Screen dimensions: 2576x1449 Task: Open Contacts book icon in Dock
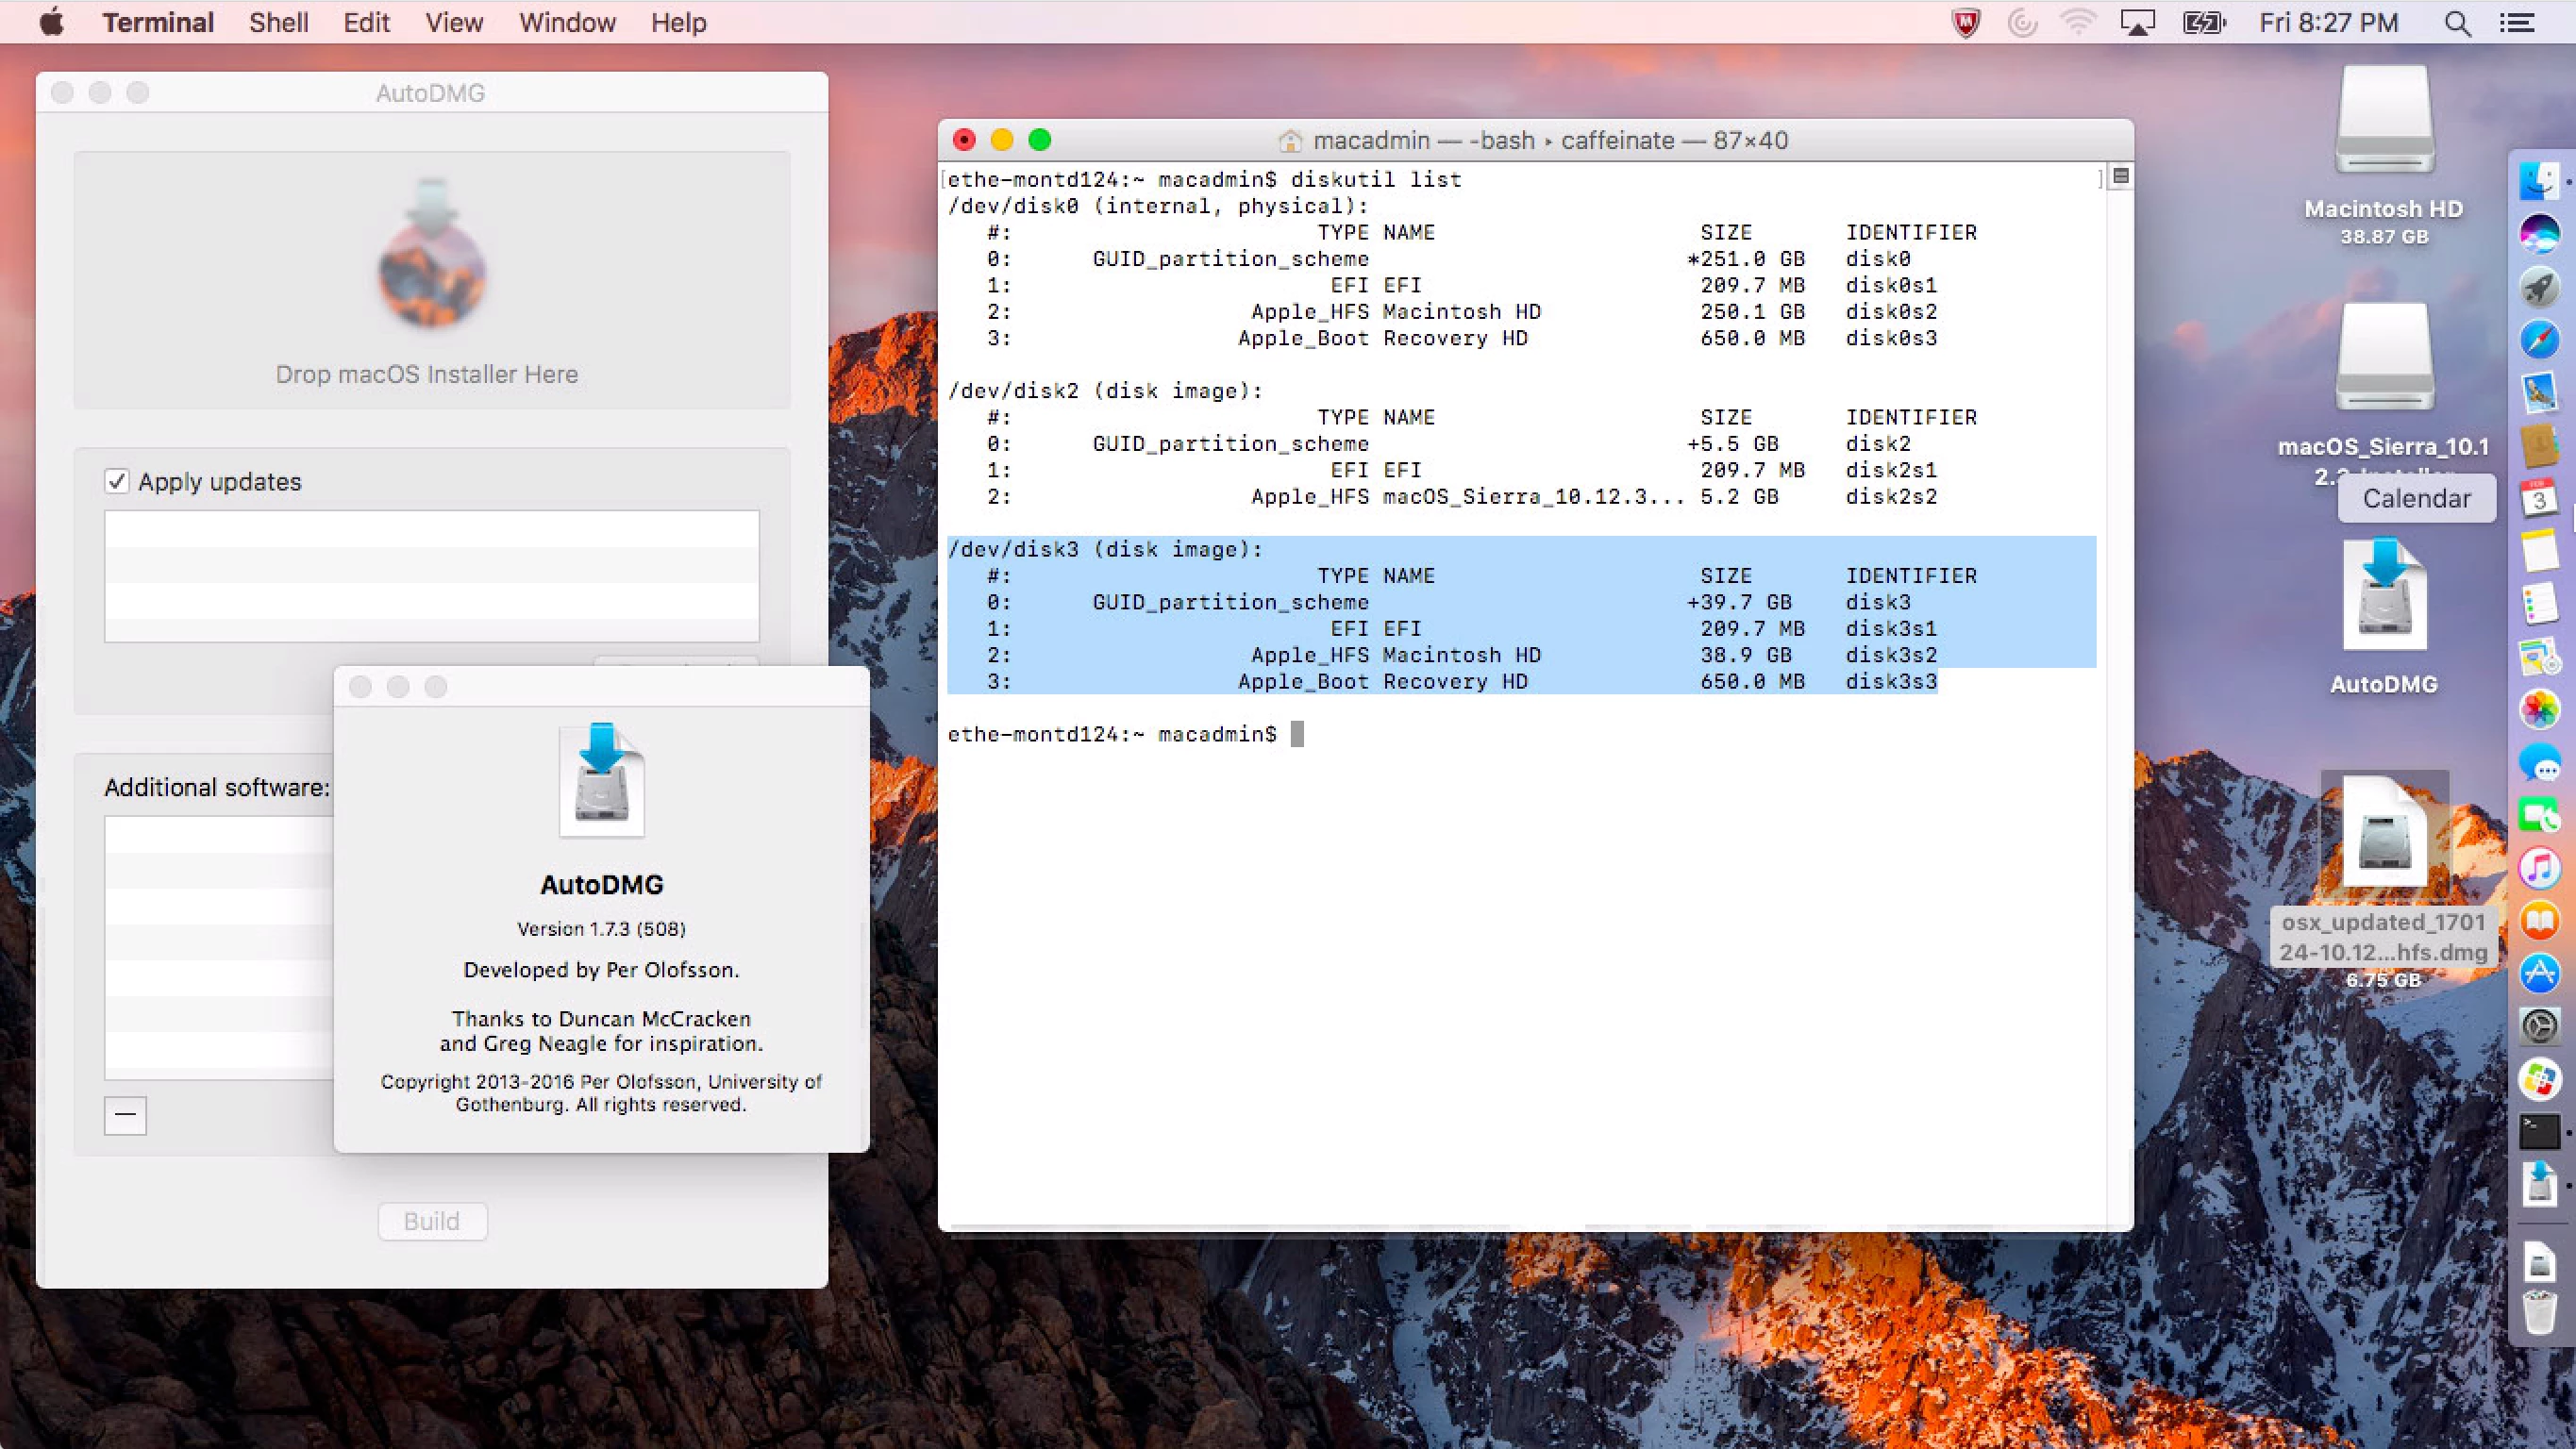tap(2539, 445)
